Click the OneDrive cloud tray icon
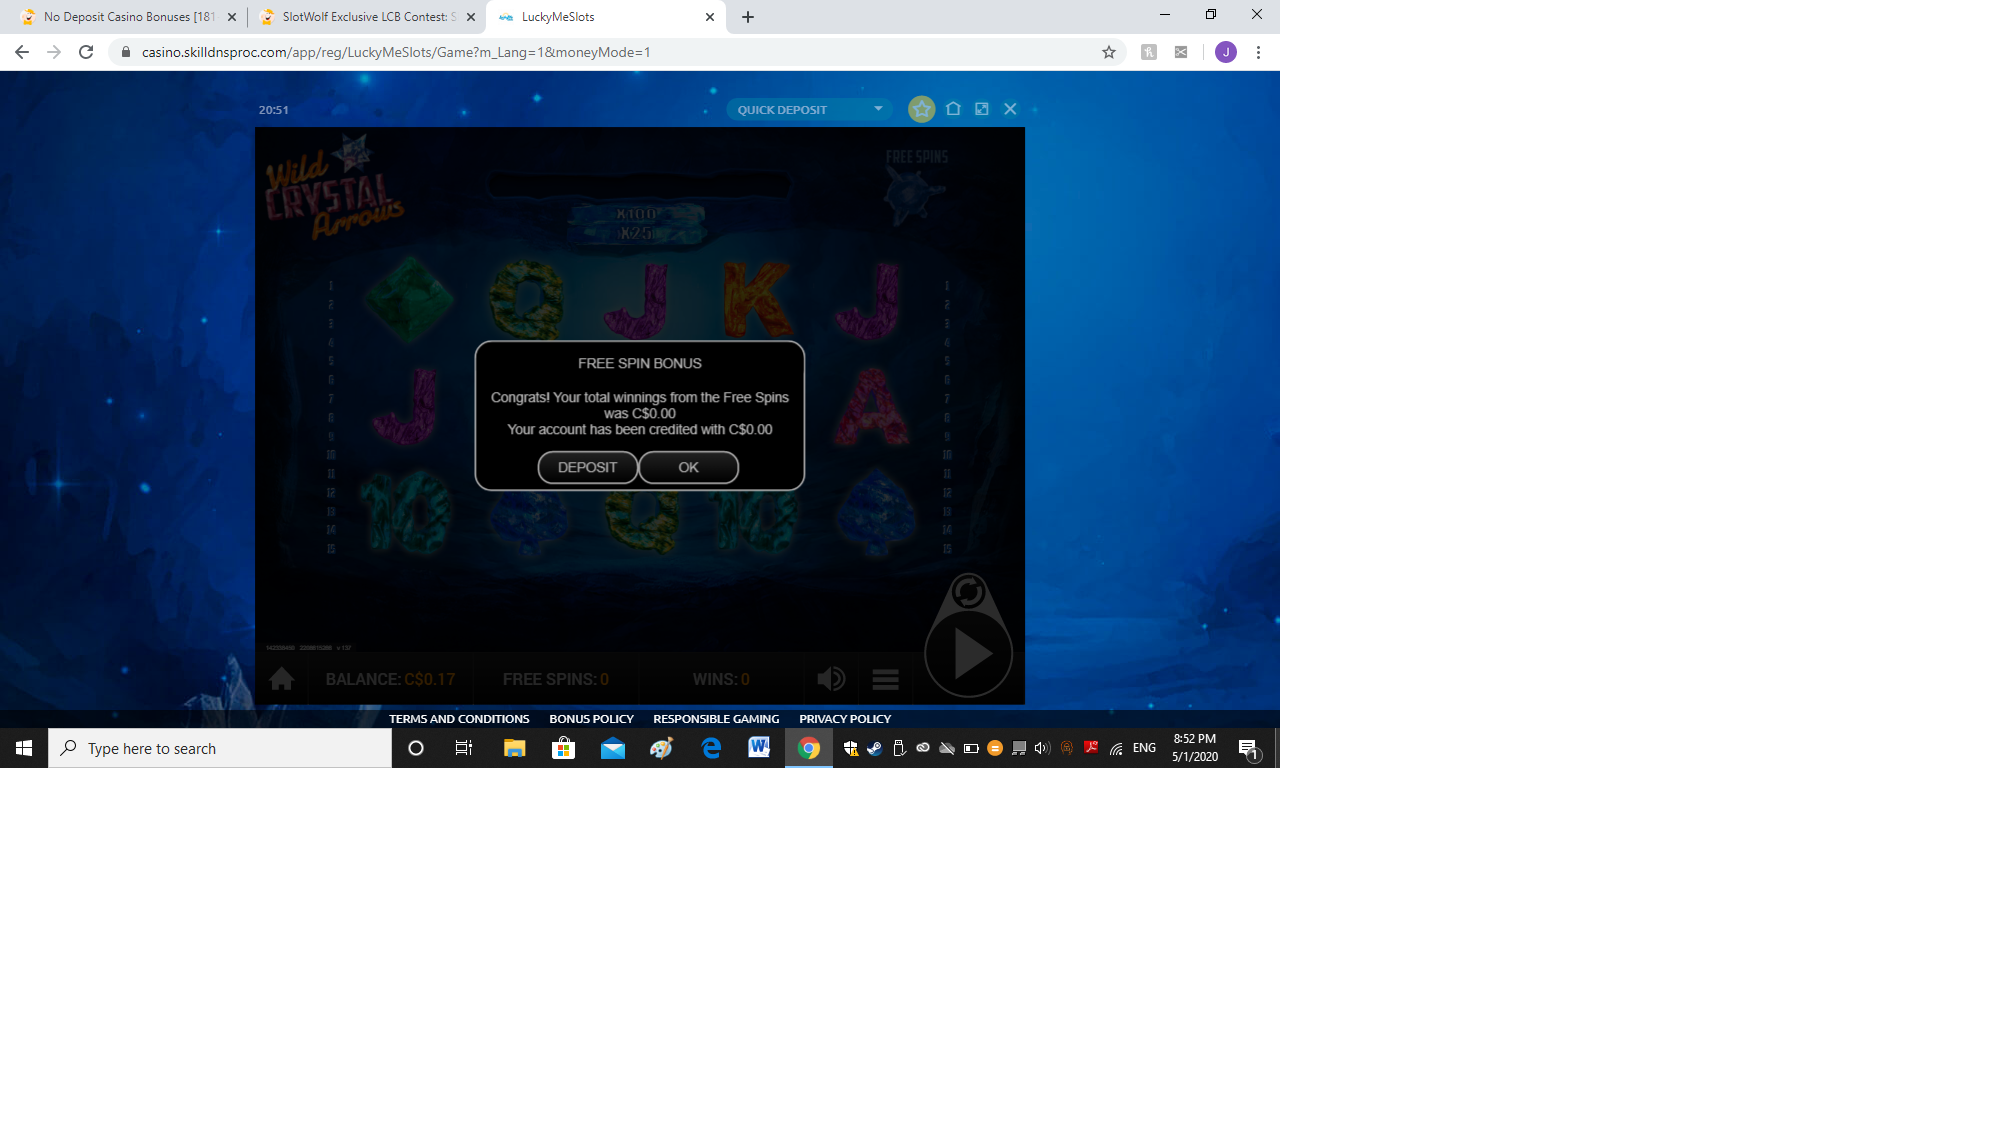1992x1121 pixels. [946, 748]
